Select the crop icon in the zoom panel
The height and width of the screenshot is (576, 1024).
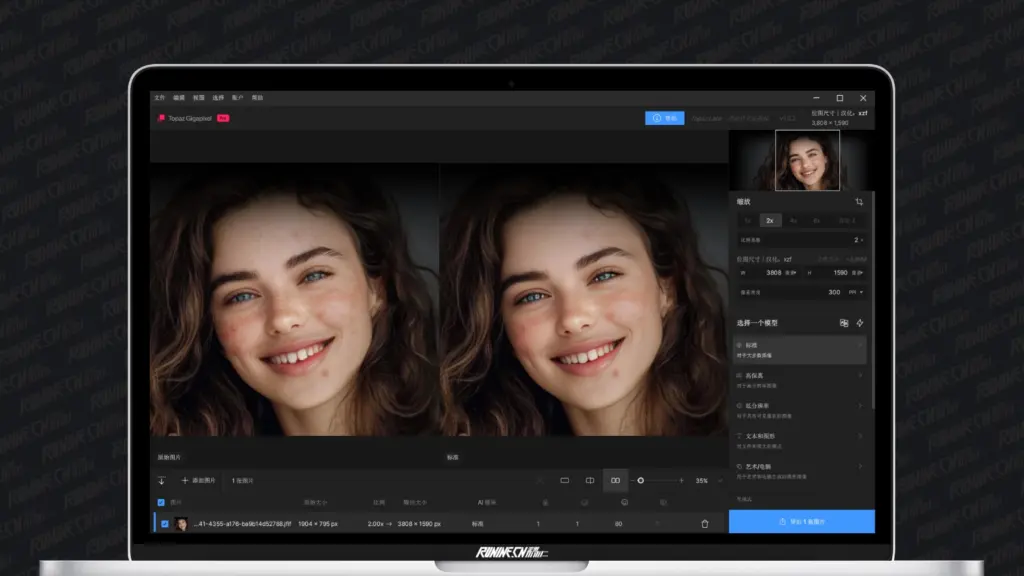(x=861, y=201)
